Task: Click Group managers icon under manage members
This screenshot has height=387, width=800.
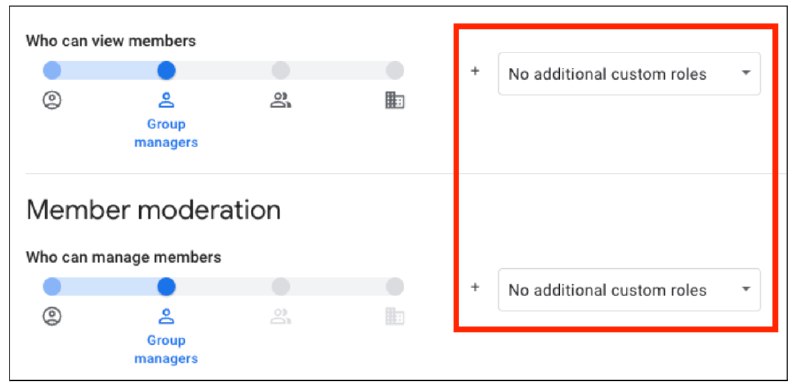Action: (166, 317)
